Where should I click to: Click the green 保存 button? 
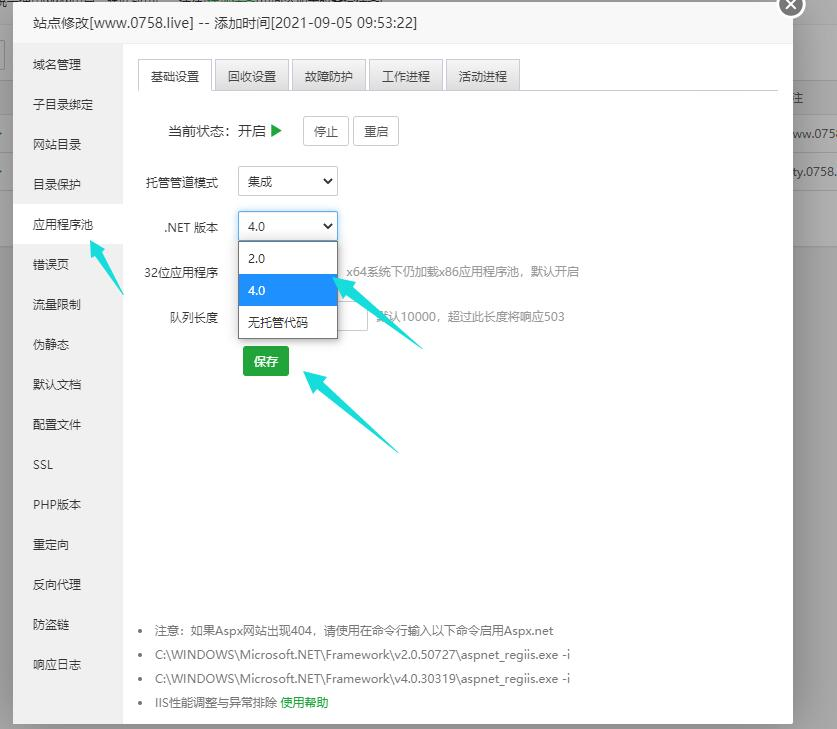266,361
